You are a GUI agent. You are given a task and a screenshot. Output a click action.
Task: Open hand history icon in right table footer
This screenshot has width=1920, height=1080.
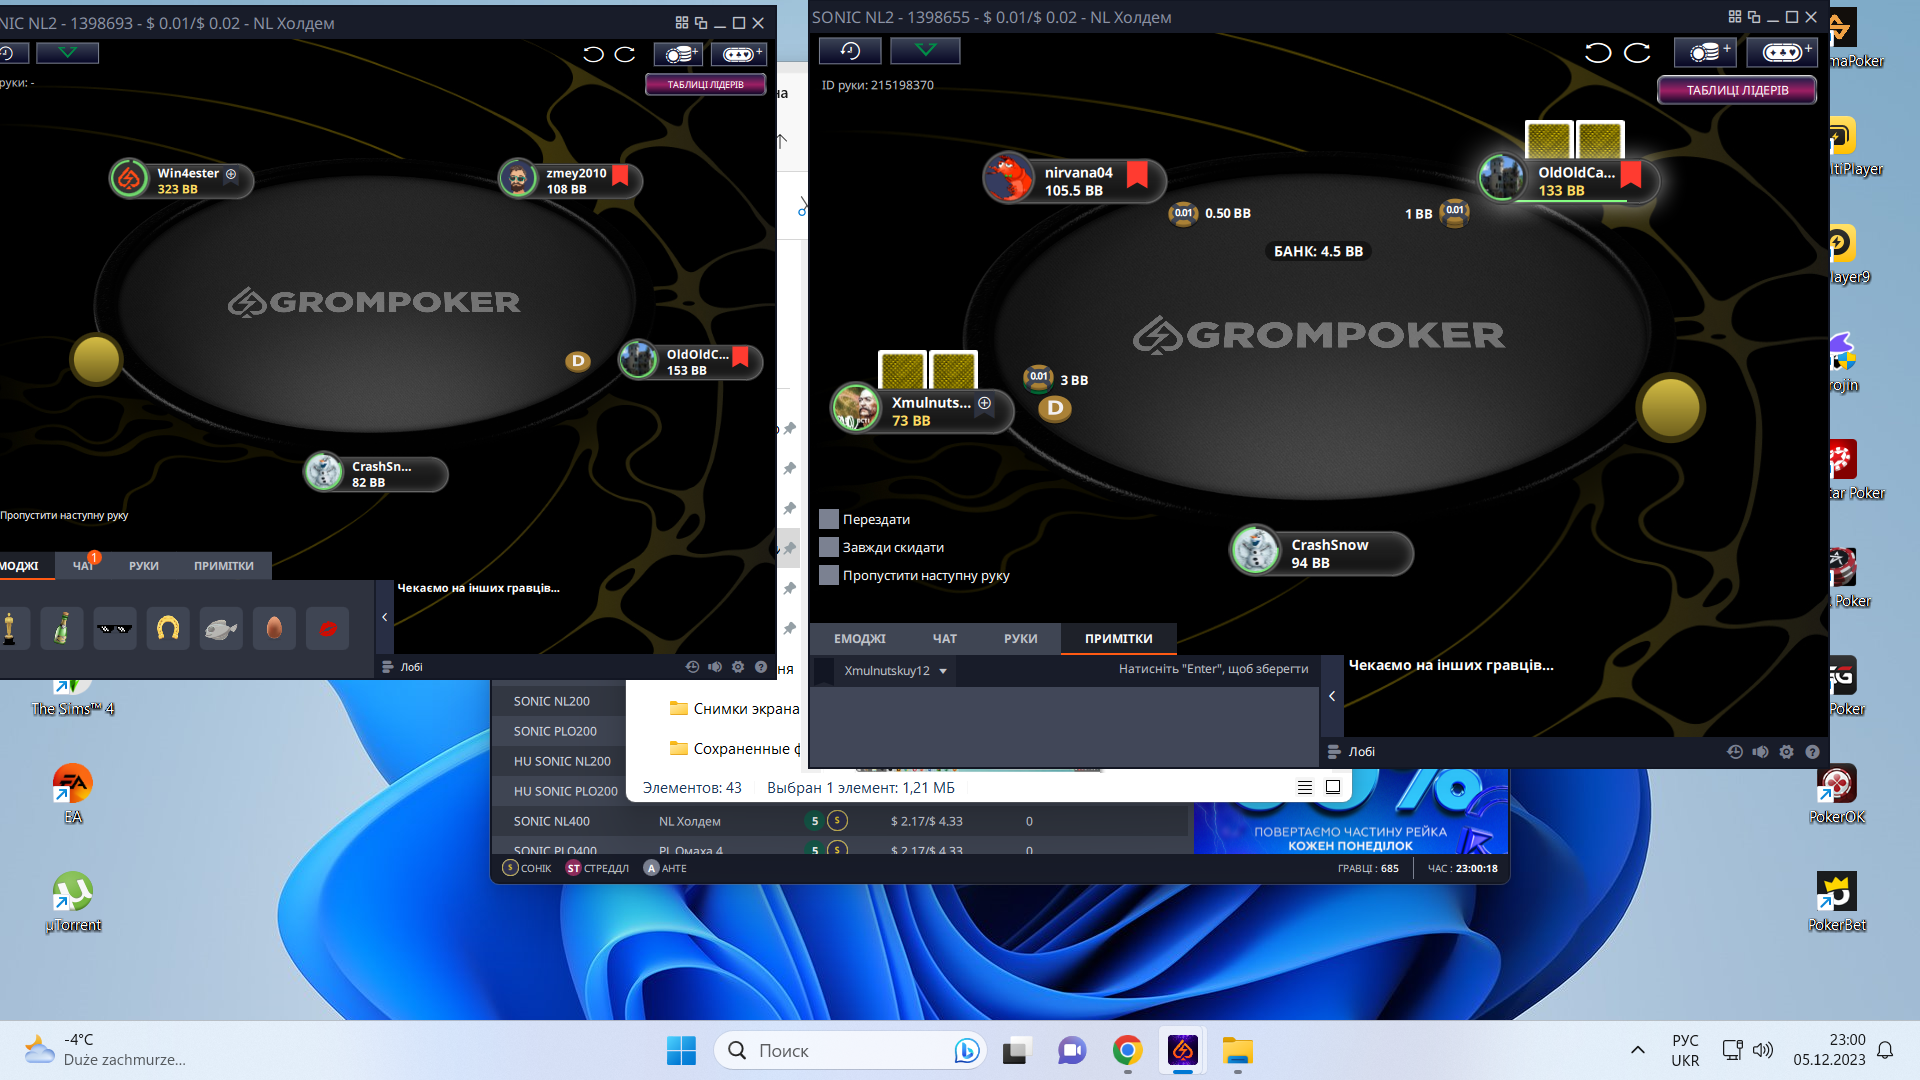click(x=1735, y=751)
